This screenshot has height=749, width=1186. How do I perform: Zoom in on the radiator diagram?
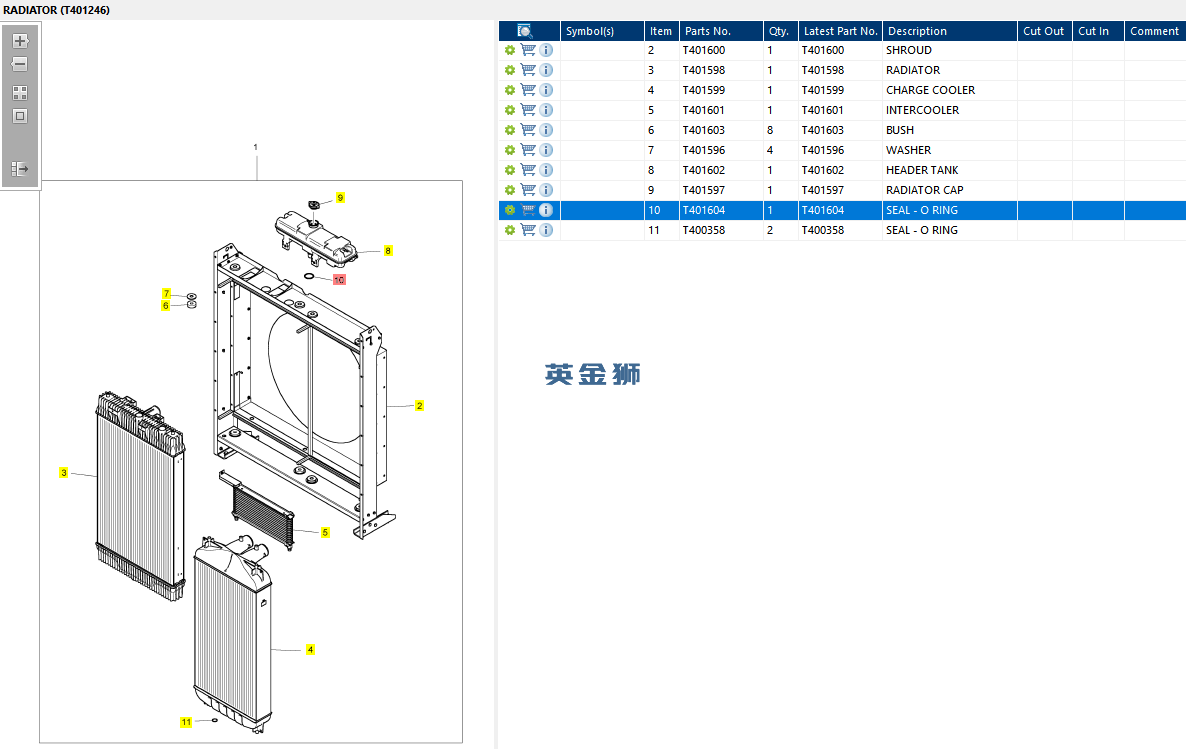(x=20, y=41)
